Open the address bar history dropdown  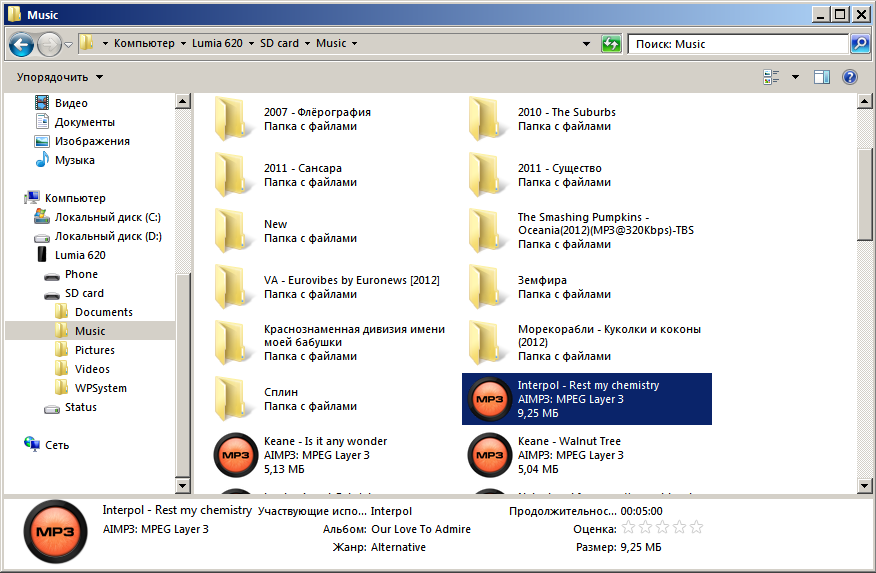click(586, 44)
